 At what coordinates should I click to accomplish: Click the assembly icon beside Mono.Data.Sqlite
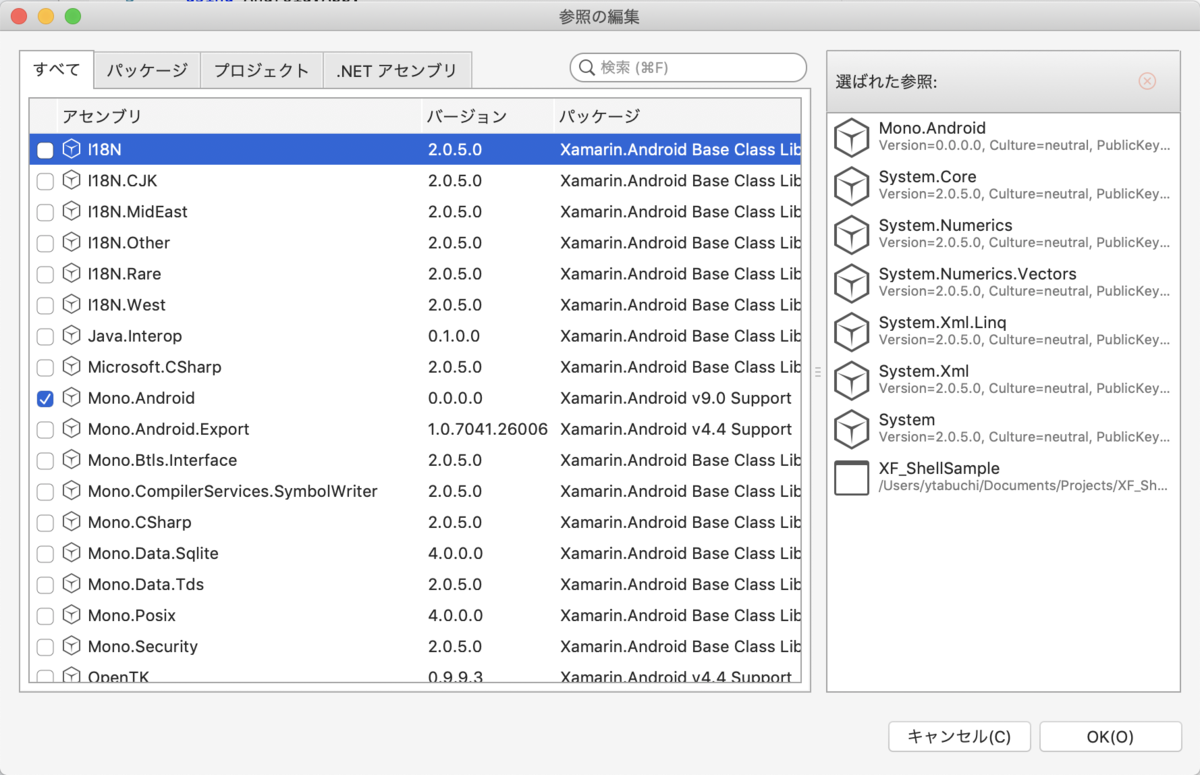tap(71, 552)
